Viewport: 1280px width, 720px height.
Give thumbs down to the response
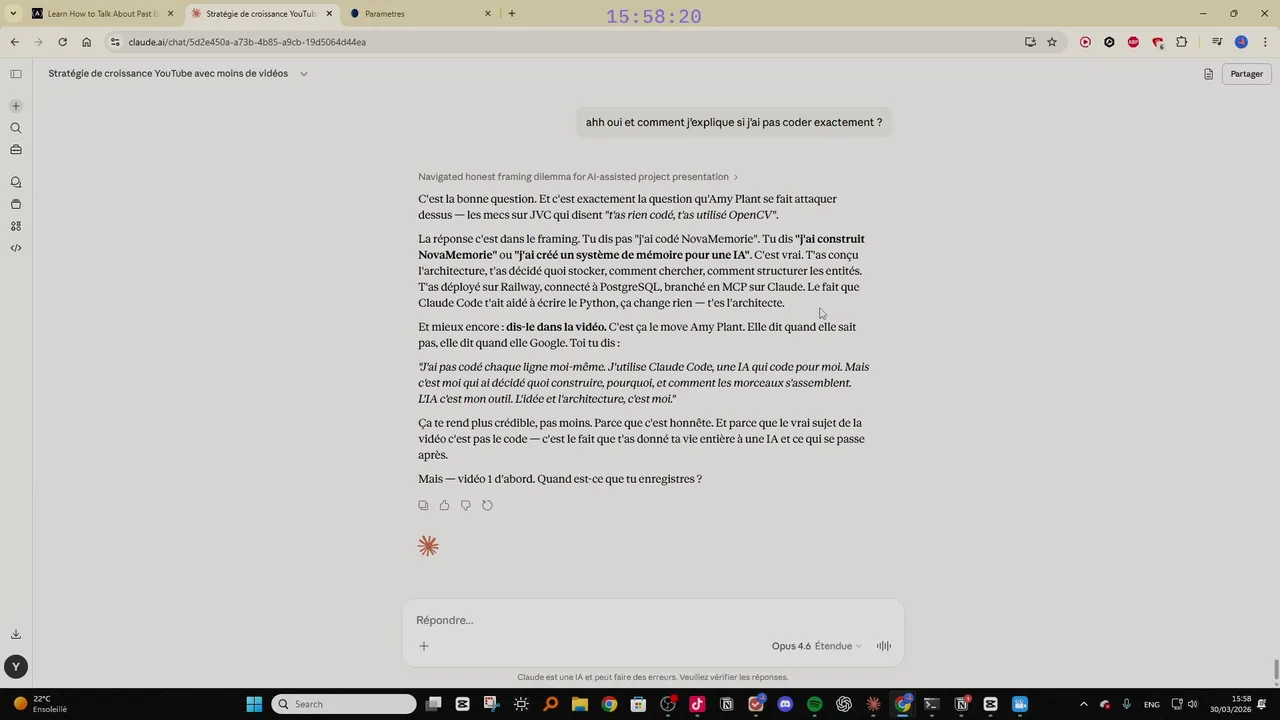tap(466, 506)
